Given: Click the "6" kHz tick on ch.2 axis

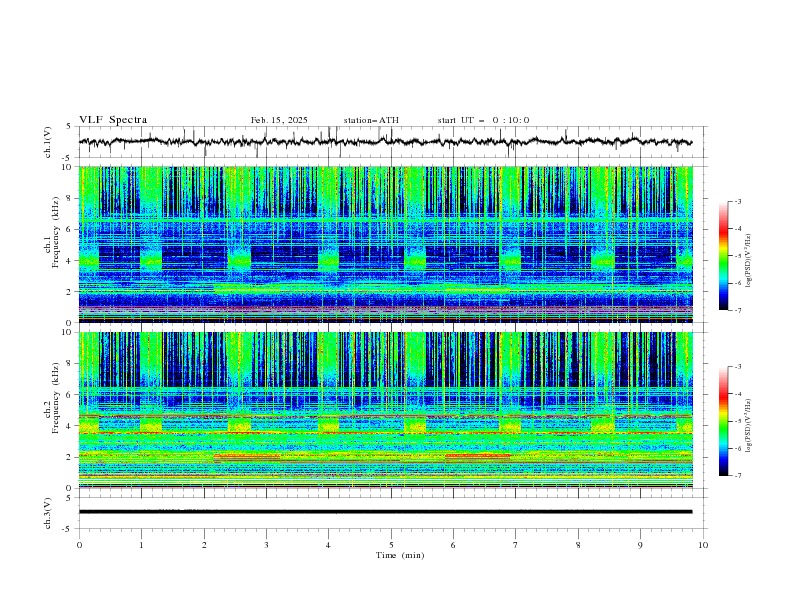Looking at the screenshot, I should (71, 395).
